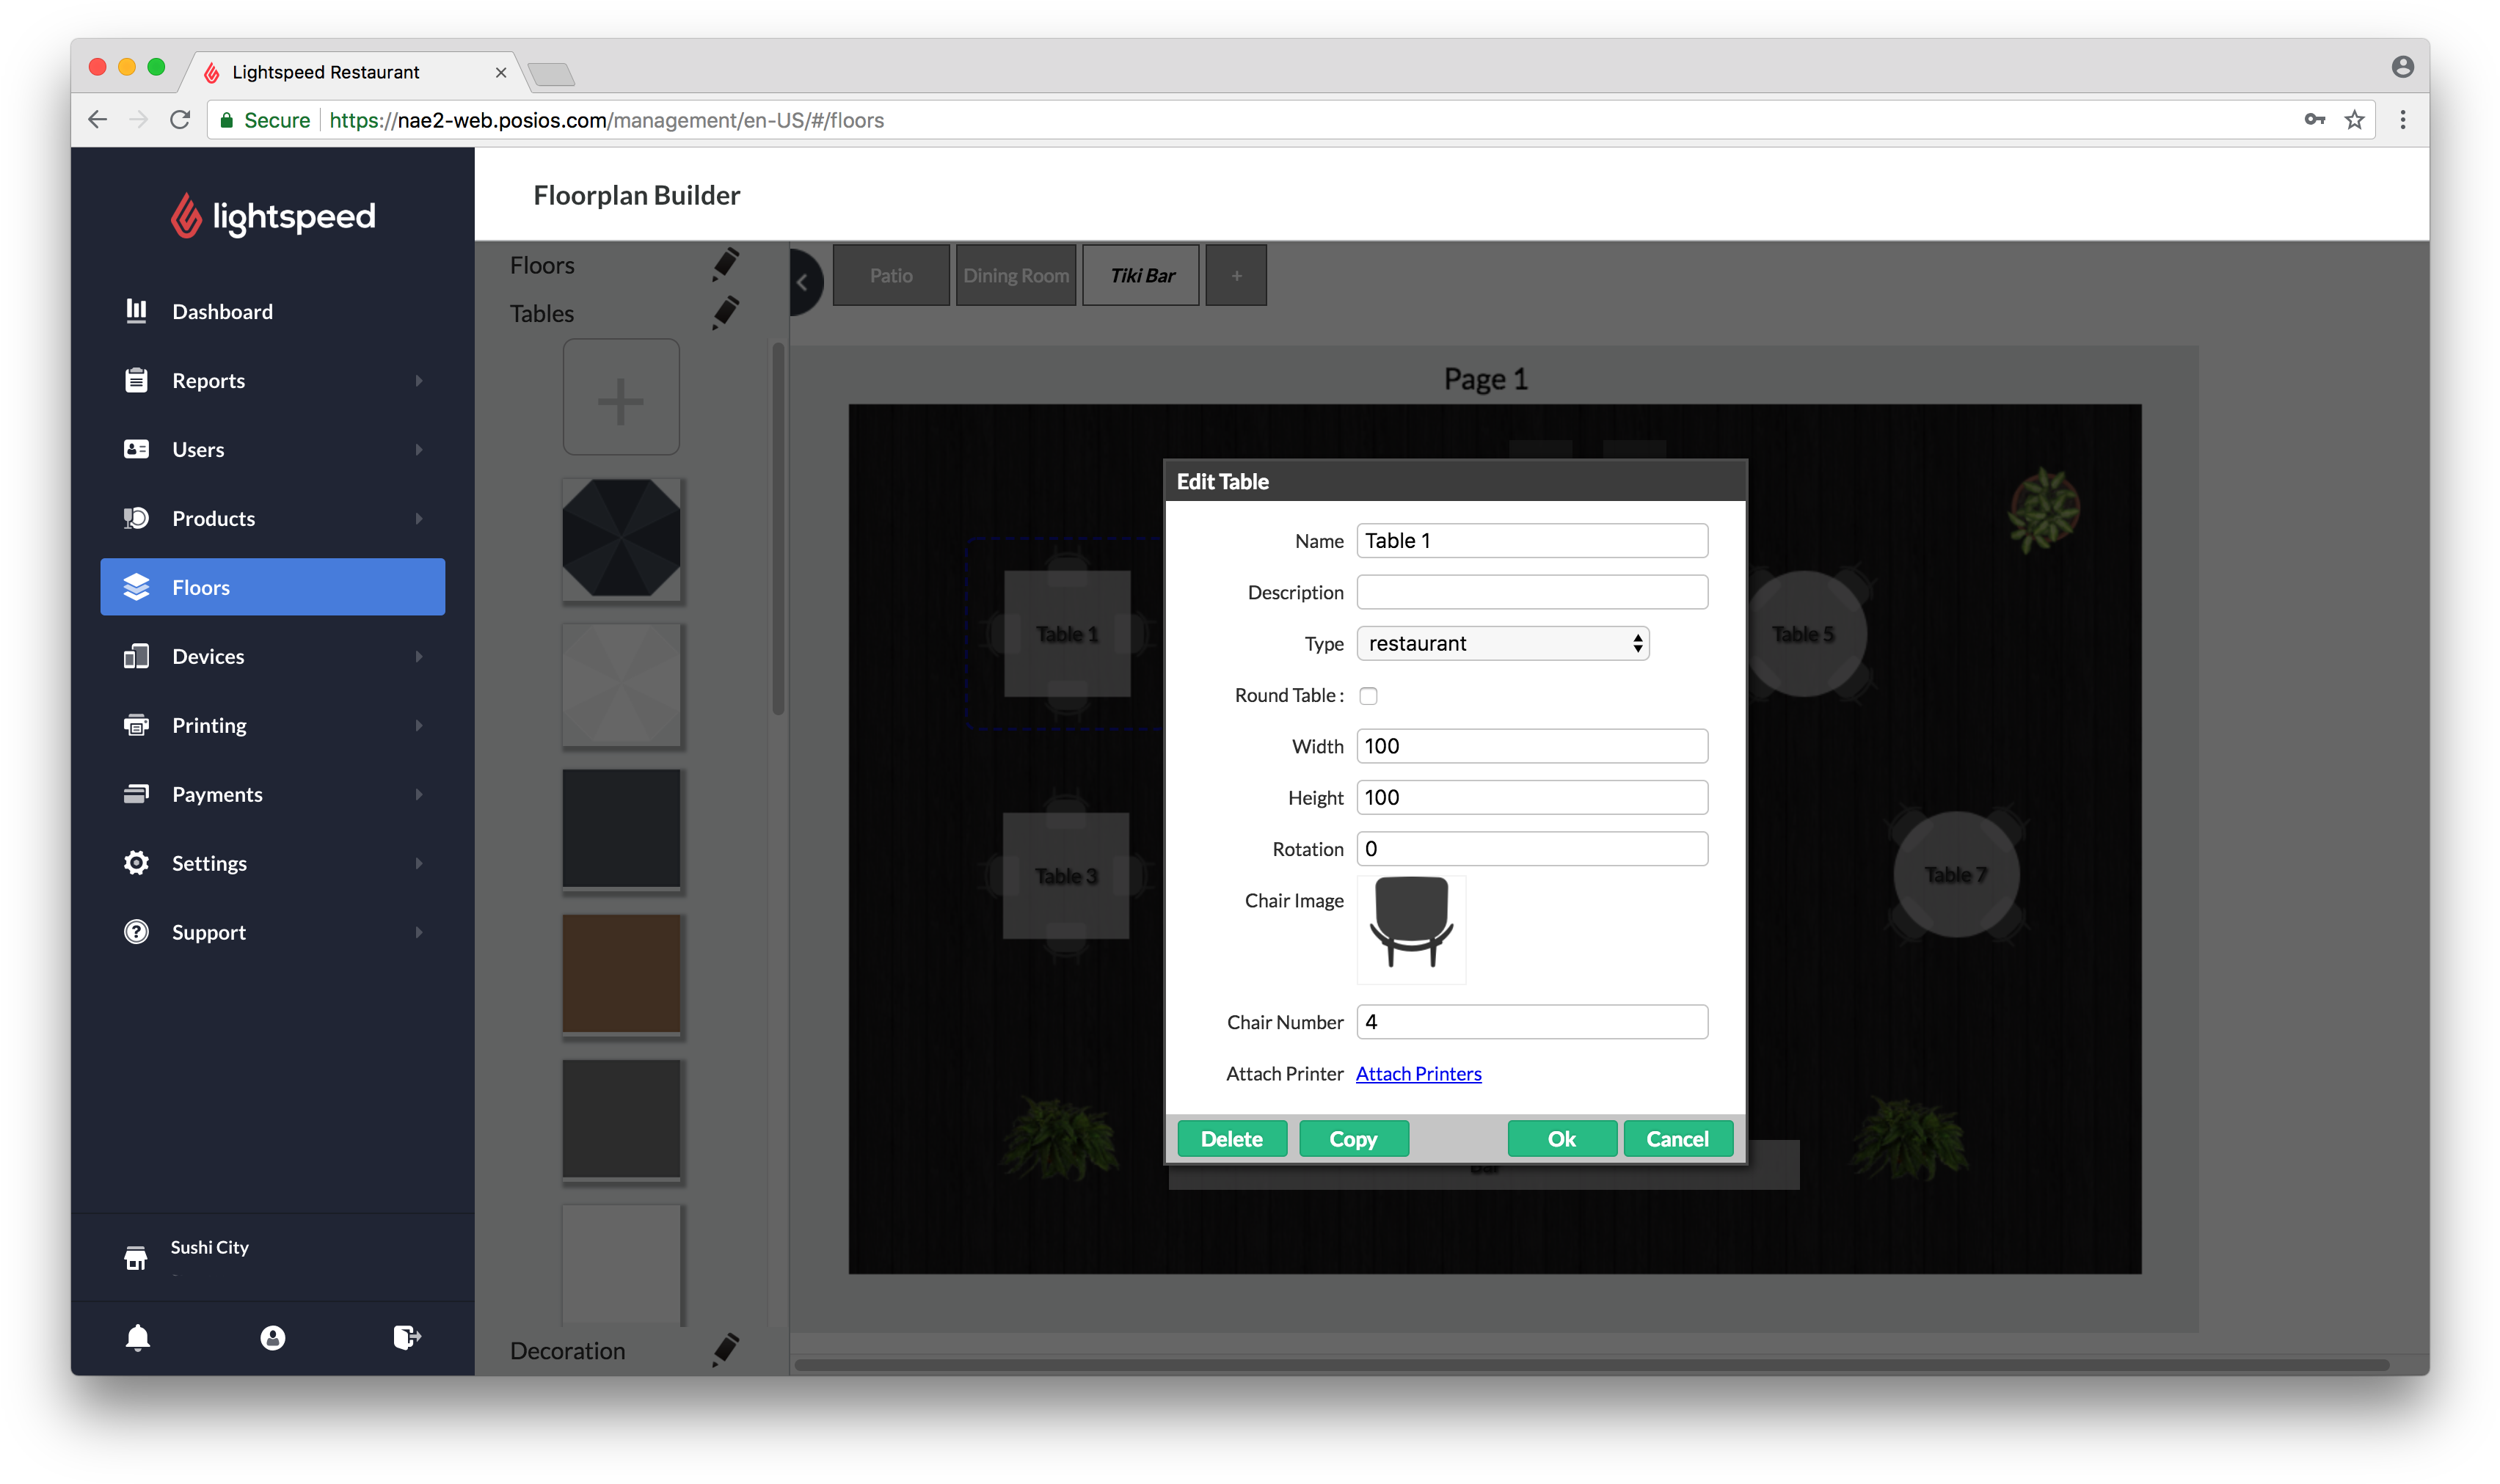Select the brown table swatch in Tables list
This screenshot has height=1484, width=2500.
[x=621, y=974]
